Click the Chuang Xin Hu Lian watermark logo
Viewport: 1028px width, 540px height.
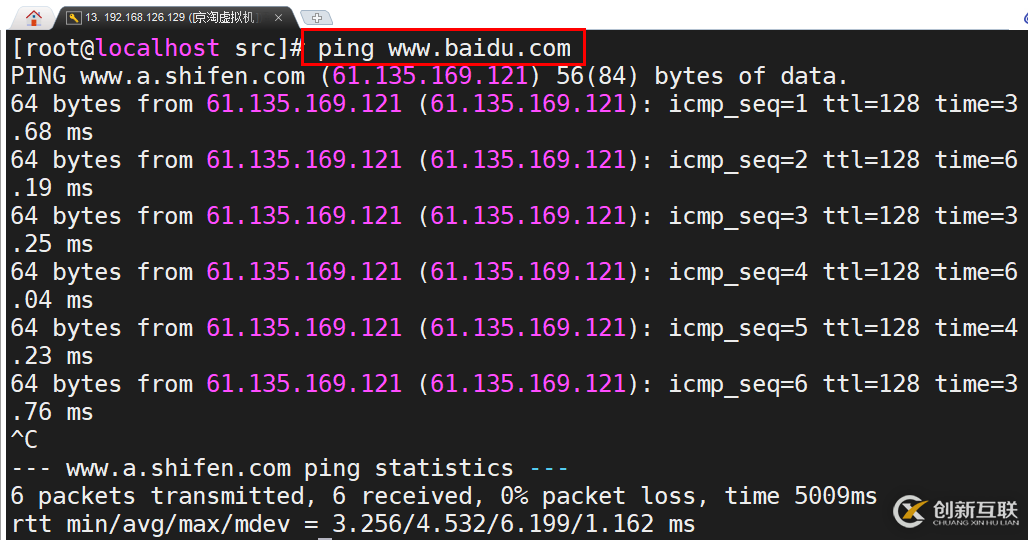956,511
